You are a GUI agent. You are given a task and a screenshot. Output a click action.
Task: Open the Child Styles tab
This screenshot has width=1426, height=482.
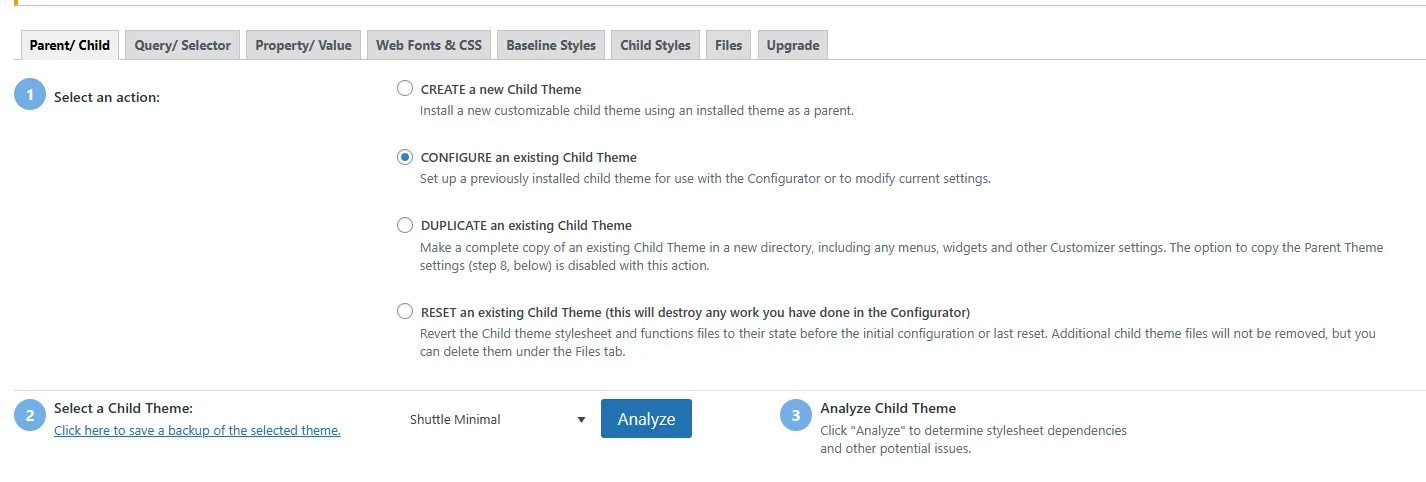pos(655,45)
